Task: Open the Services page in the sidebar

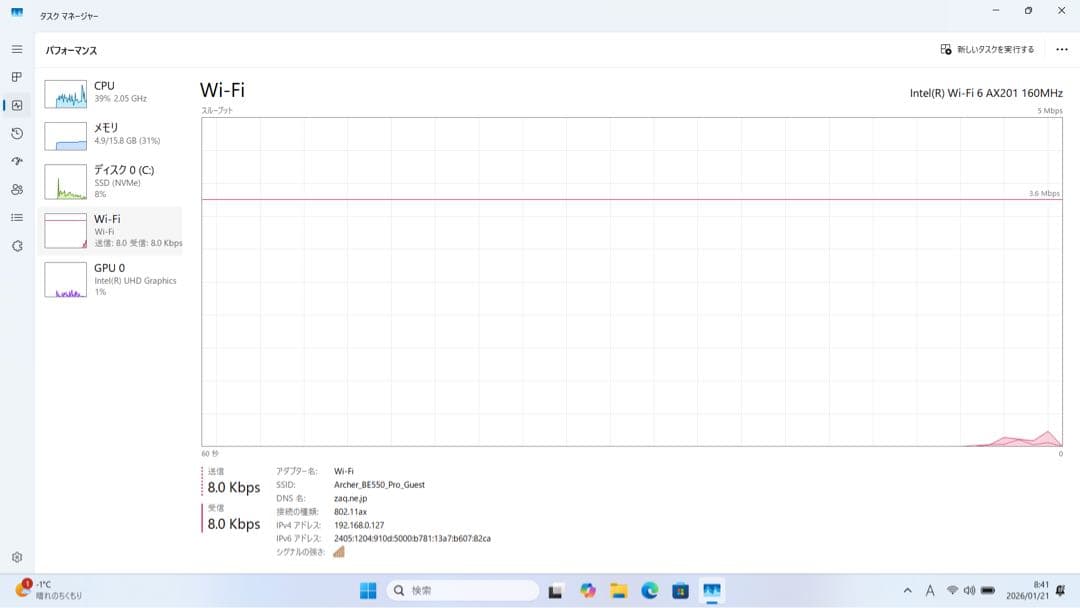Action: point(16,245)
